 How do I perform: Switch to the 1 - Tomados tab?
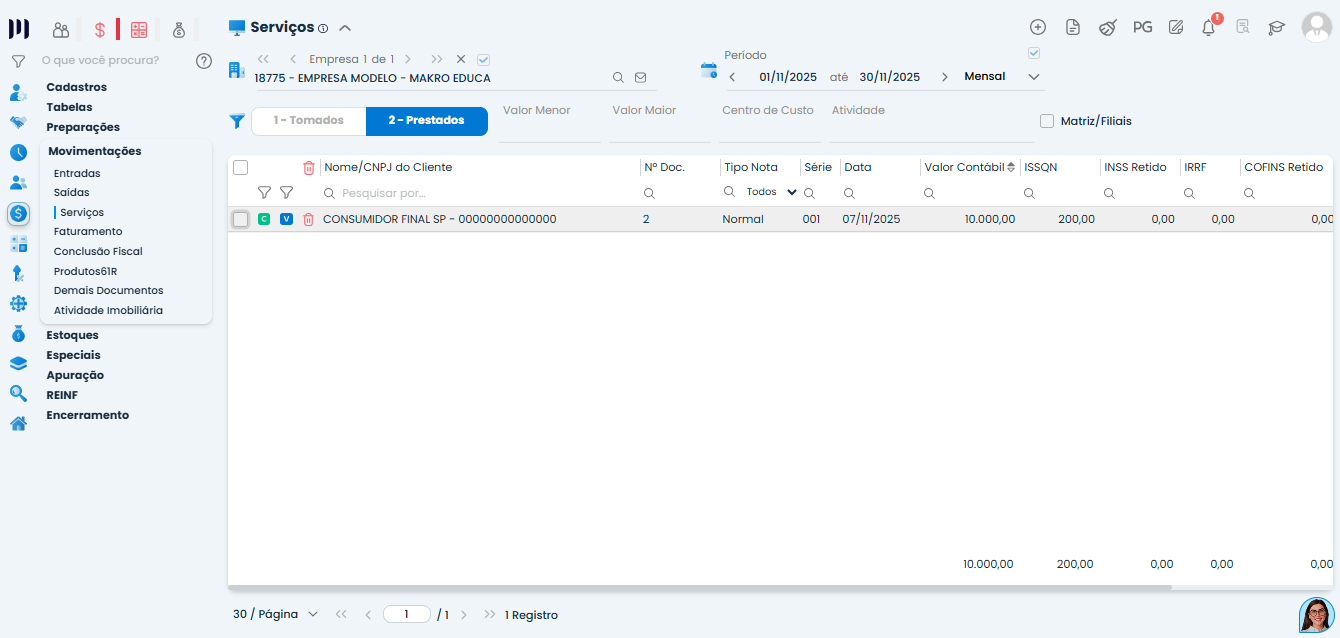click(308, 121)
